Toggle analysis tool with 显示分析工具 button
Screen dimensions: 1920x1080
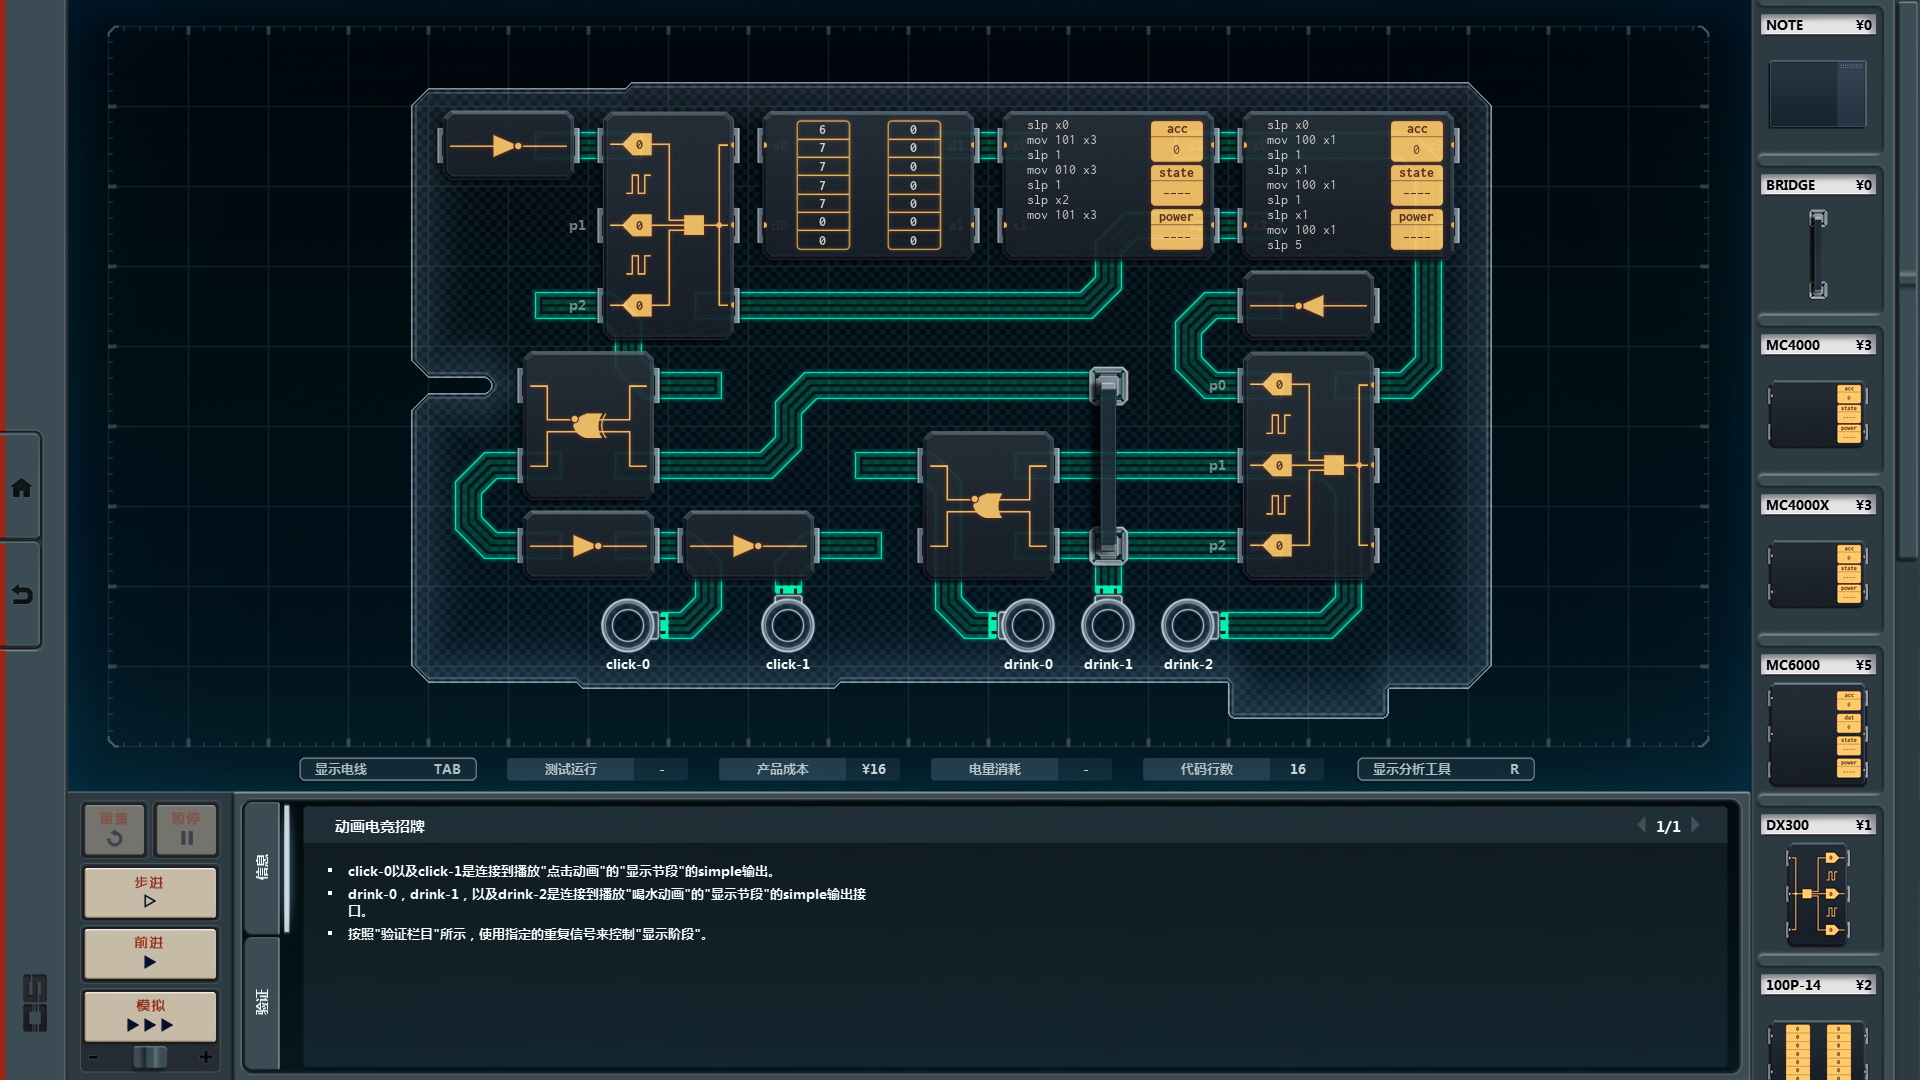pos(1445,769)
